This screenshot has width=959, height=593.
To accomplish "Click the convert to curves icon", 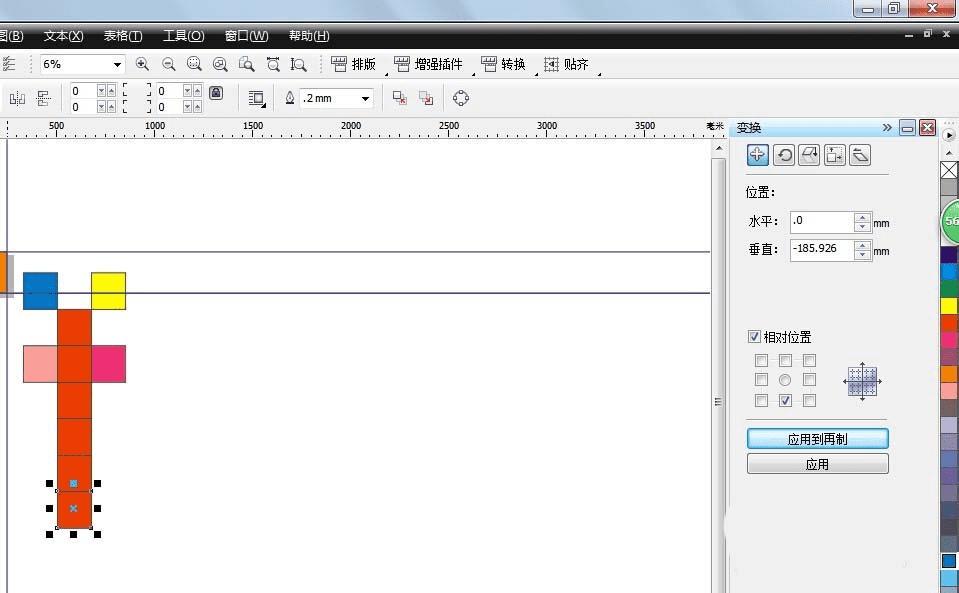I will 461,98.
